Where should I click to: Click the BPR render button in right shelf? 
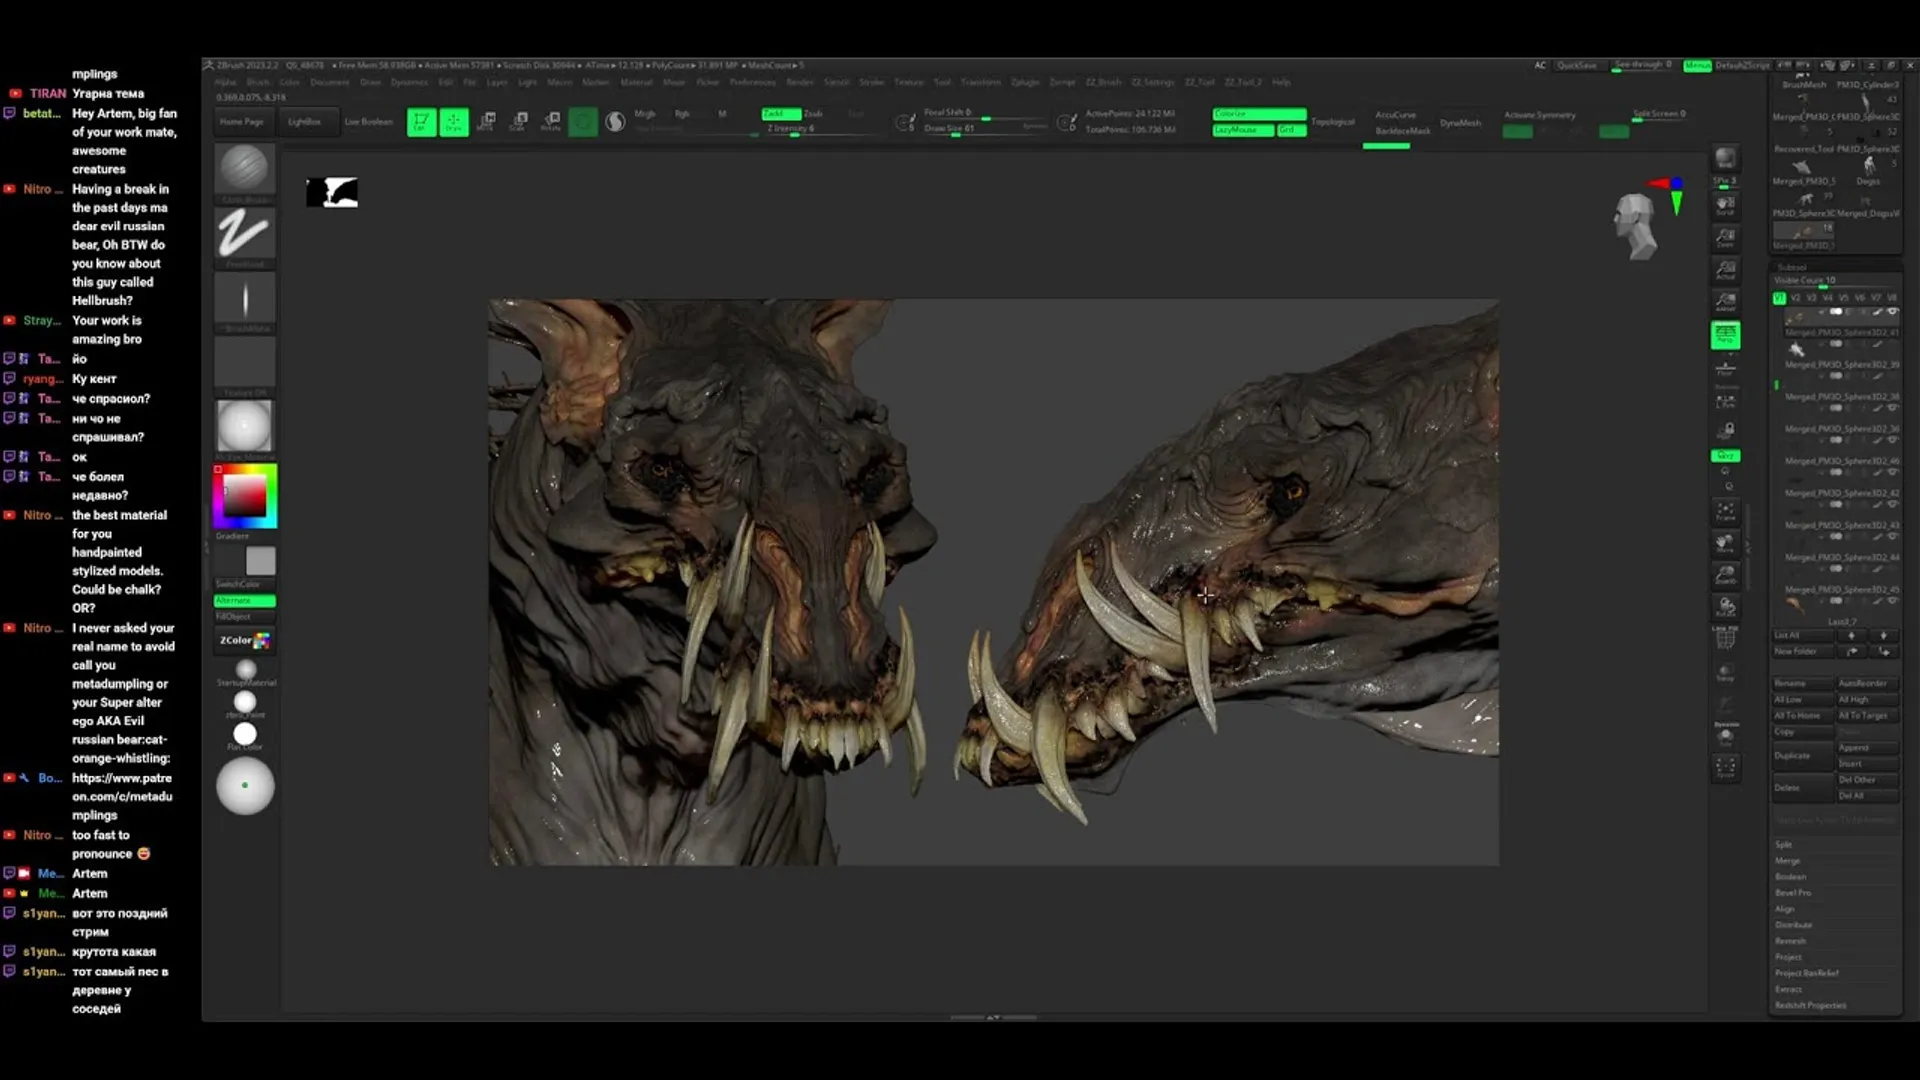point(1725,159)
